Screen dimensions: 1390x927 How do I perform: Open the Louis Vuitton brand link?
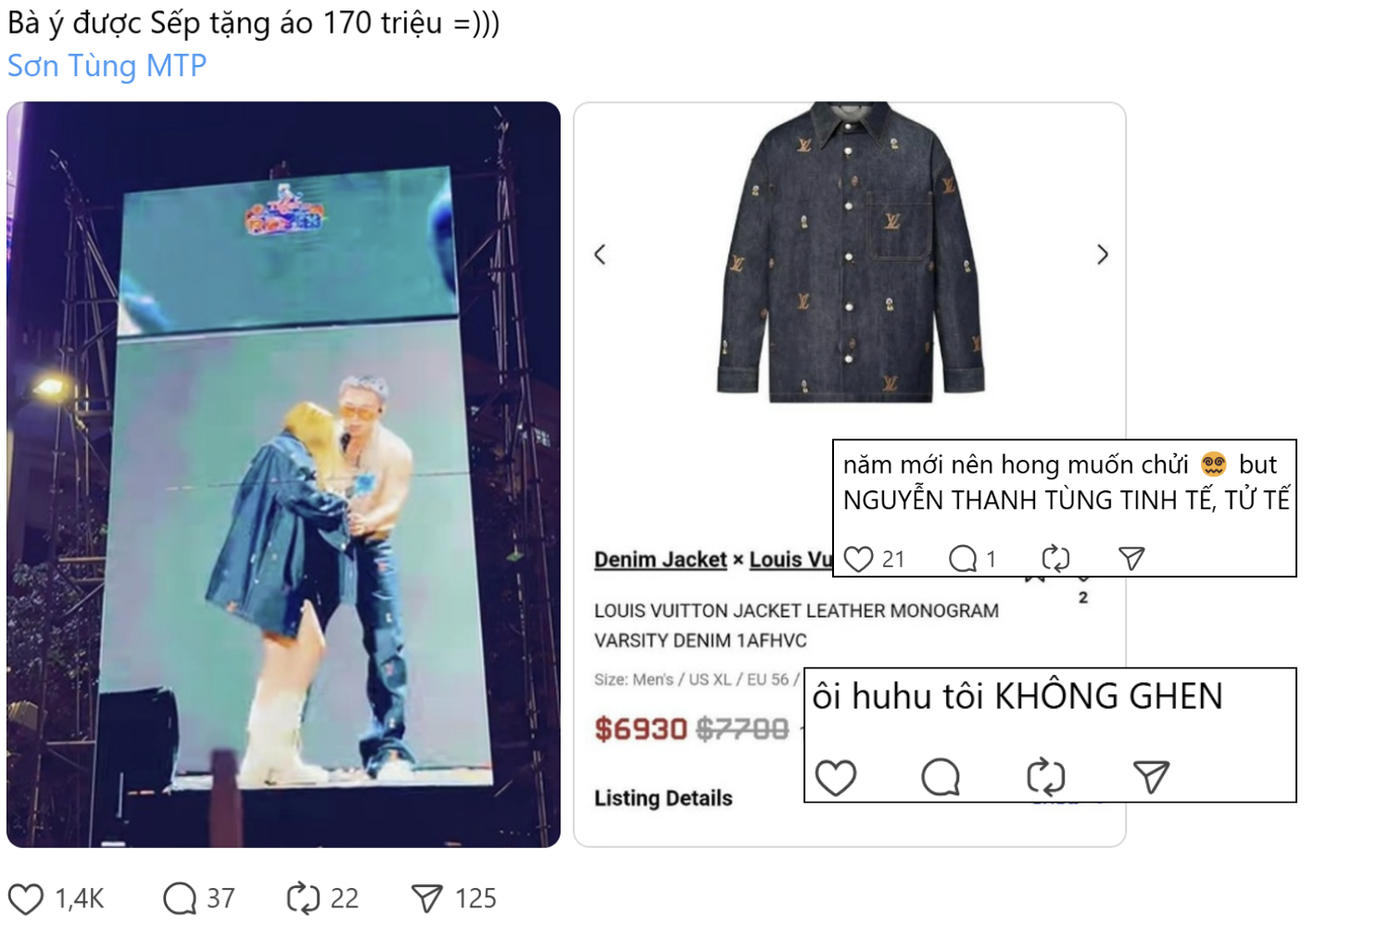coord(791,560)
